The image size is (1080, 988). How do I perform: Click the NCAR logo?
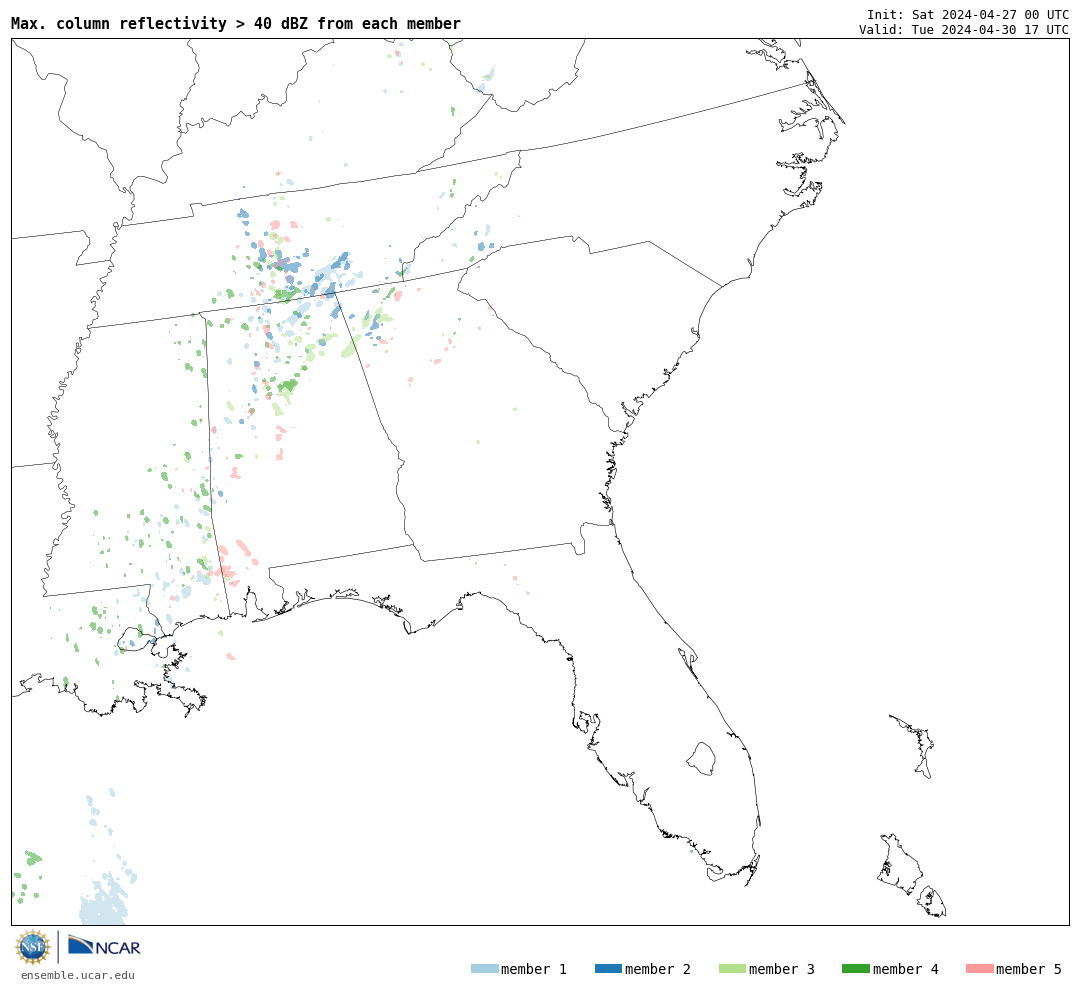104,946
